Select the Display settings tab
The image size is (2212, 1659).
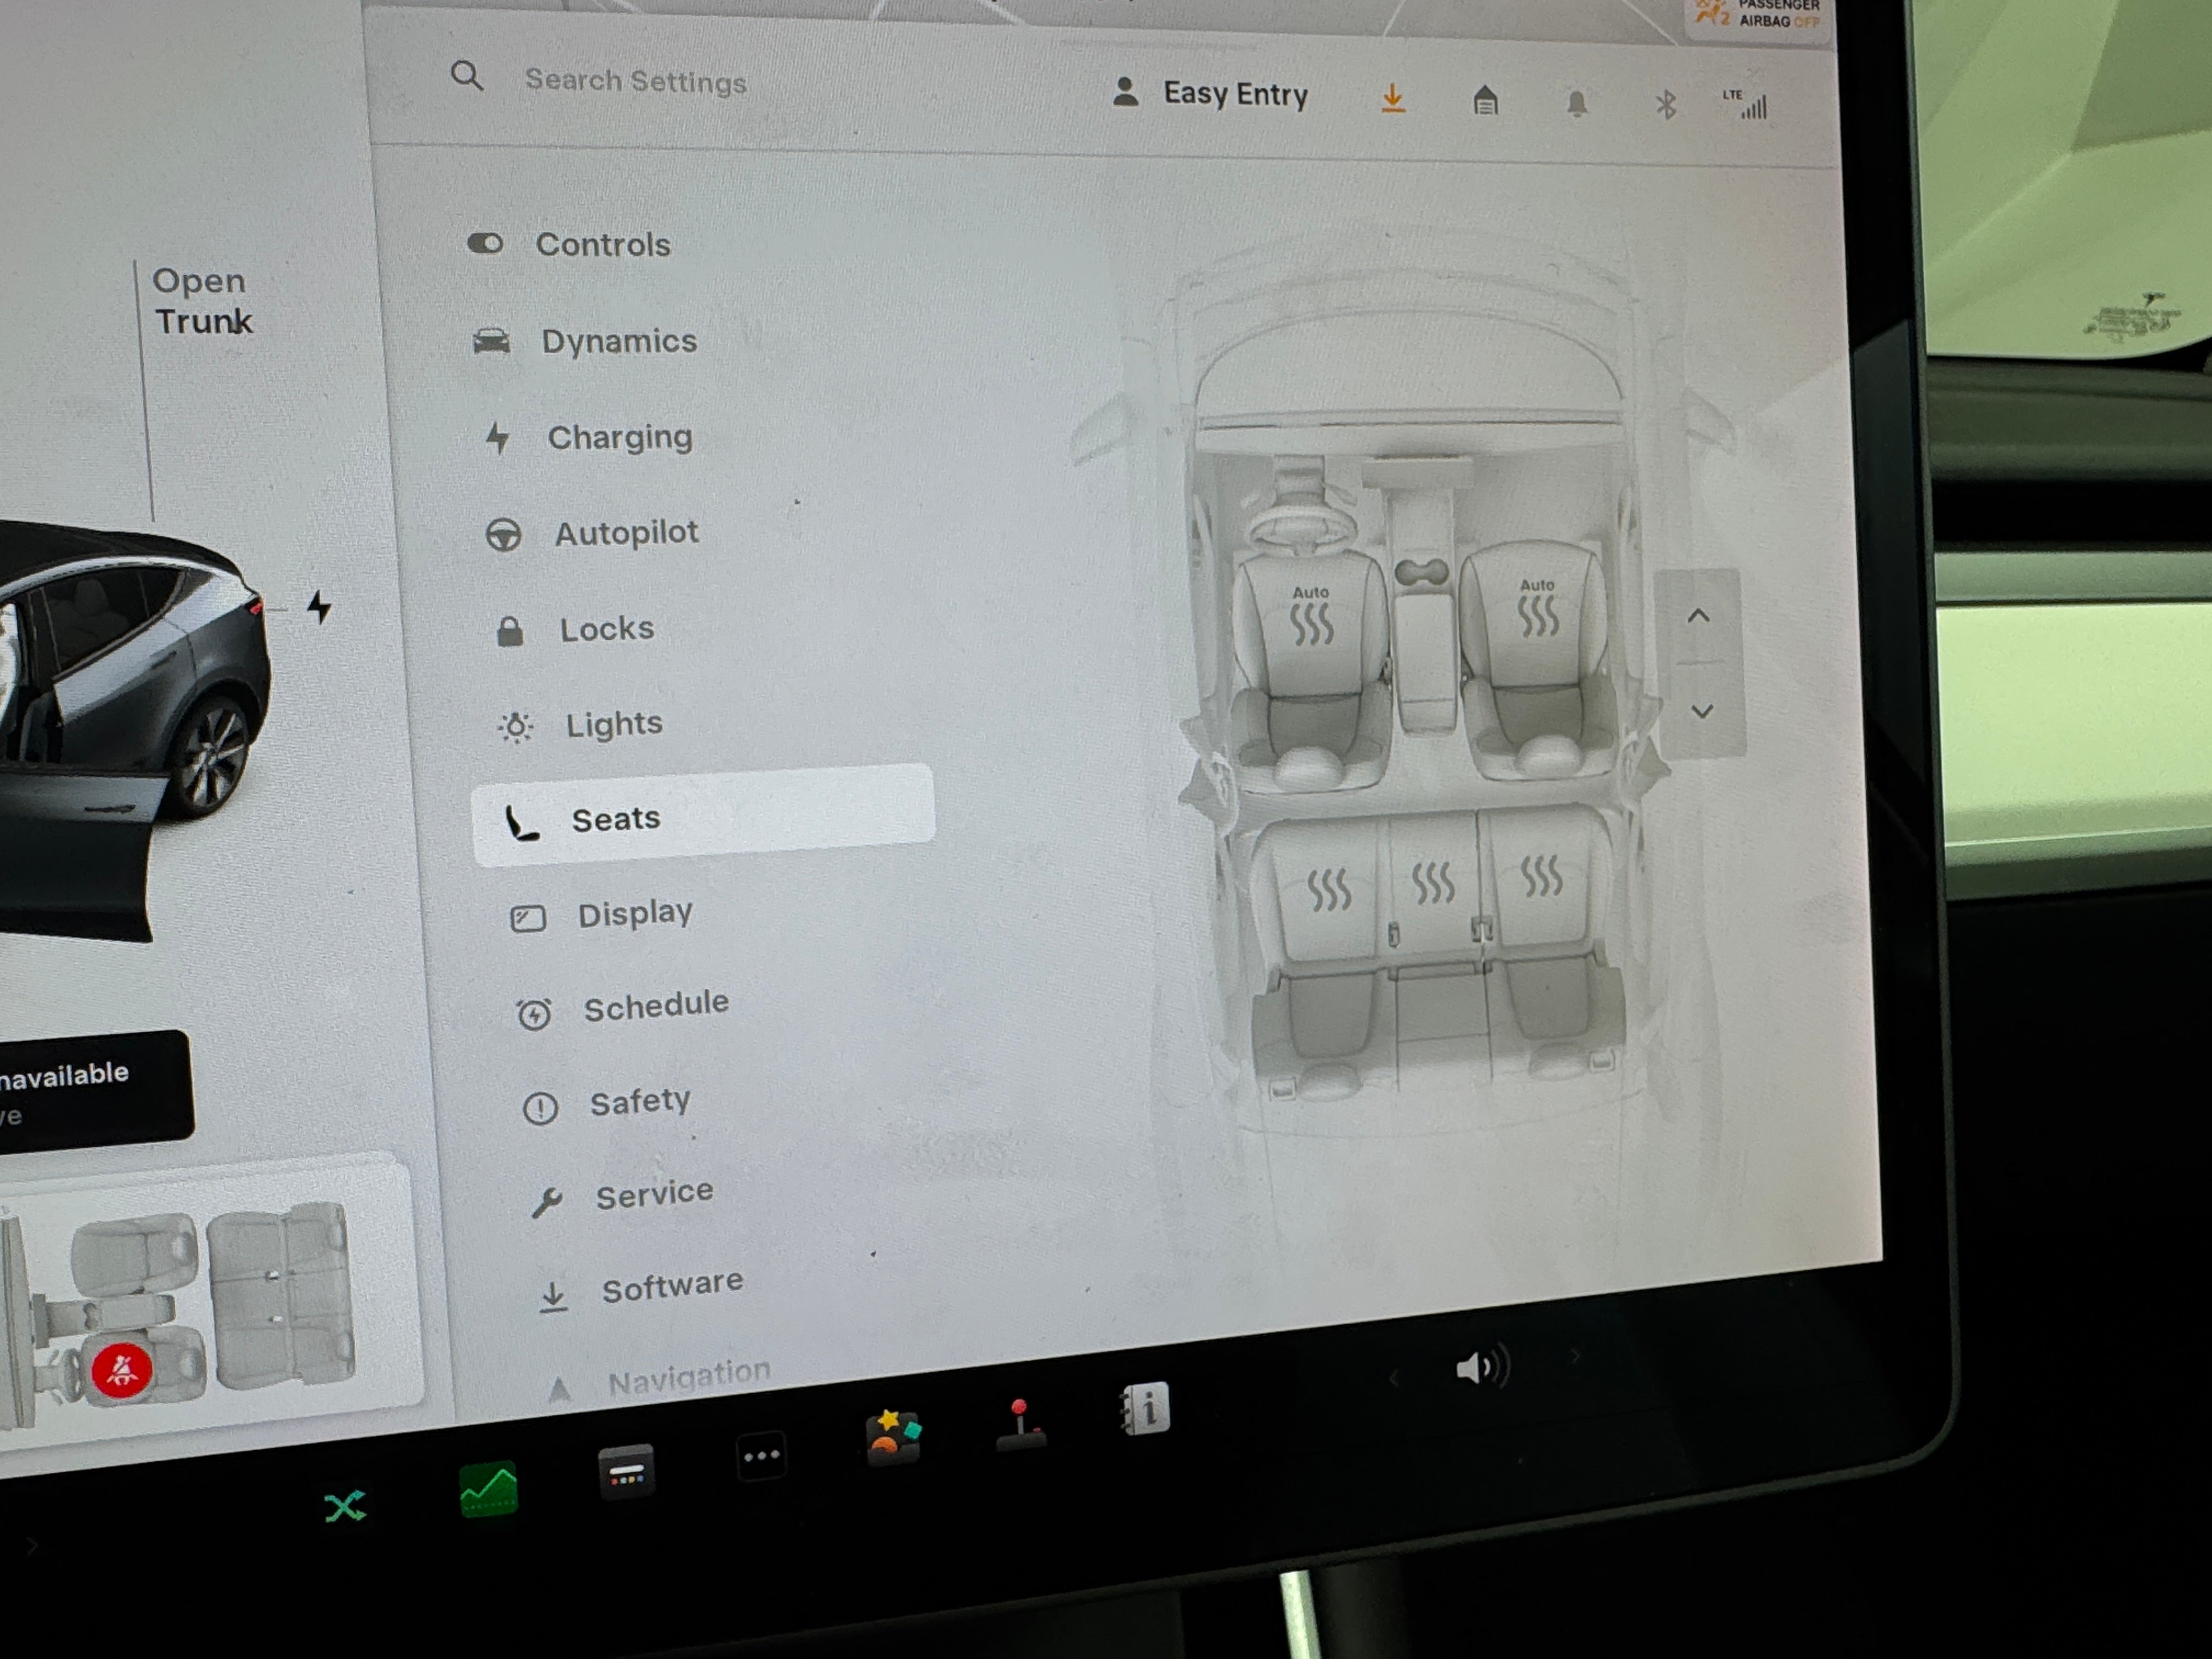tap(634, 914)
